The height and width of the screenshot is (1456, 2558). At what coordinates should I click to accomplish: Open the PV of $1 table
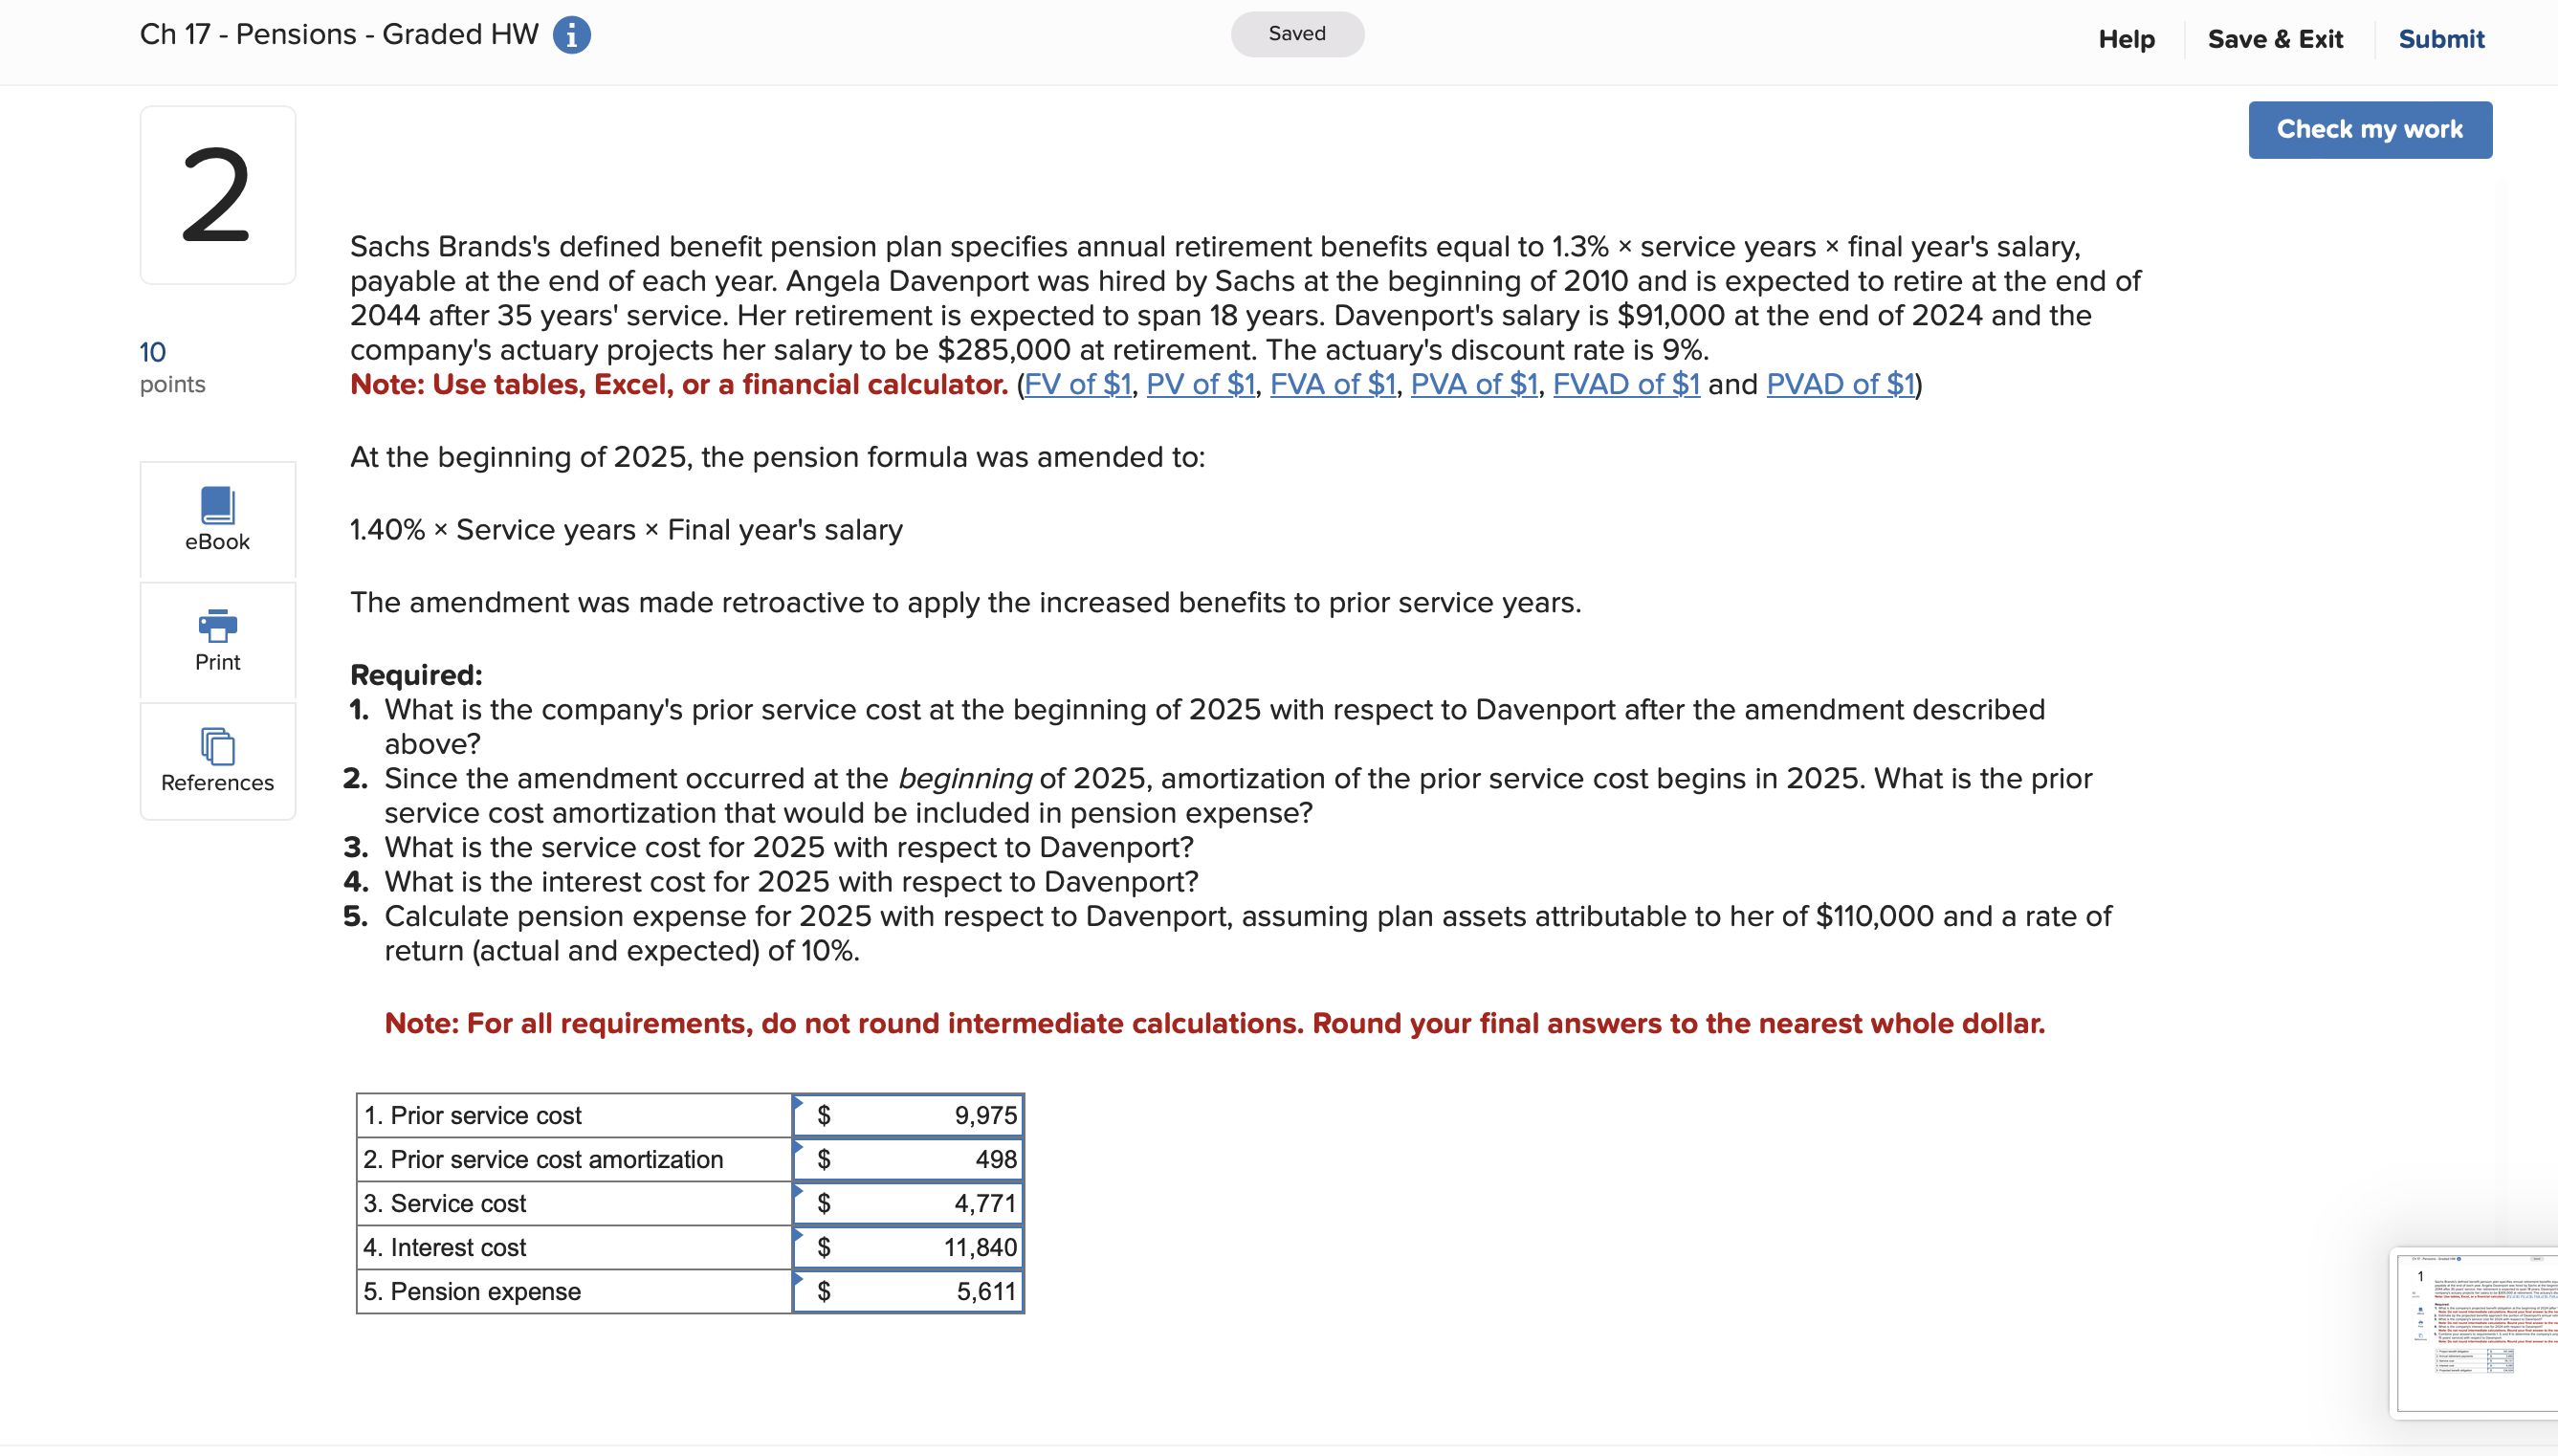tap(1200, 384)
